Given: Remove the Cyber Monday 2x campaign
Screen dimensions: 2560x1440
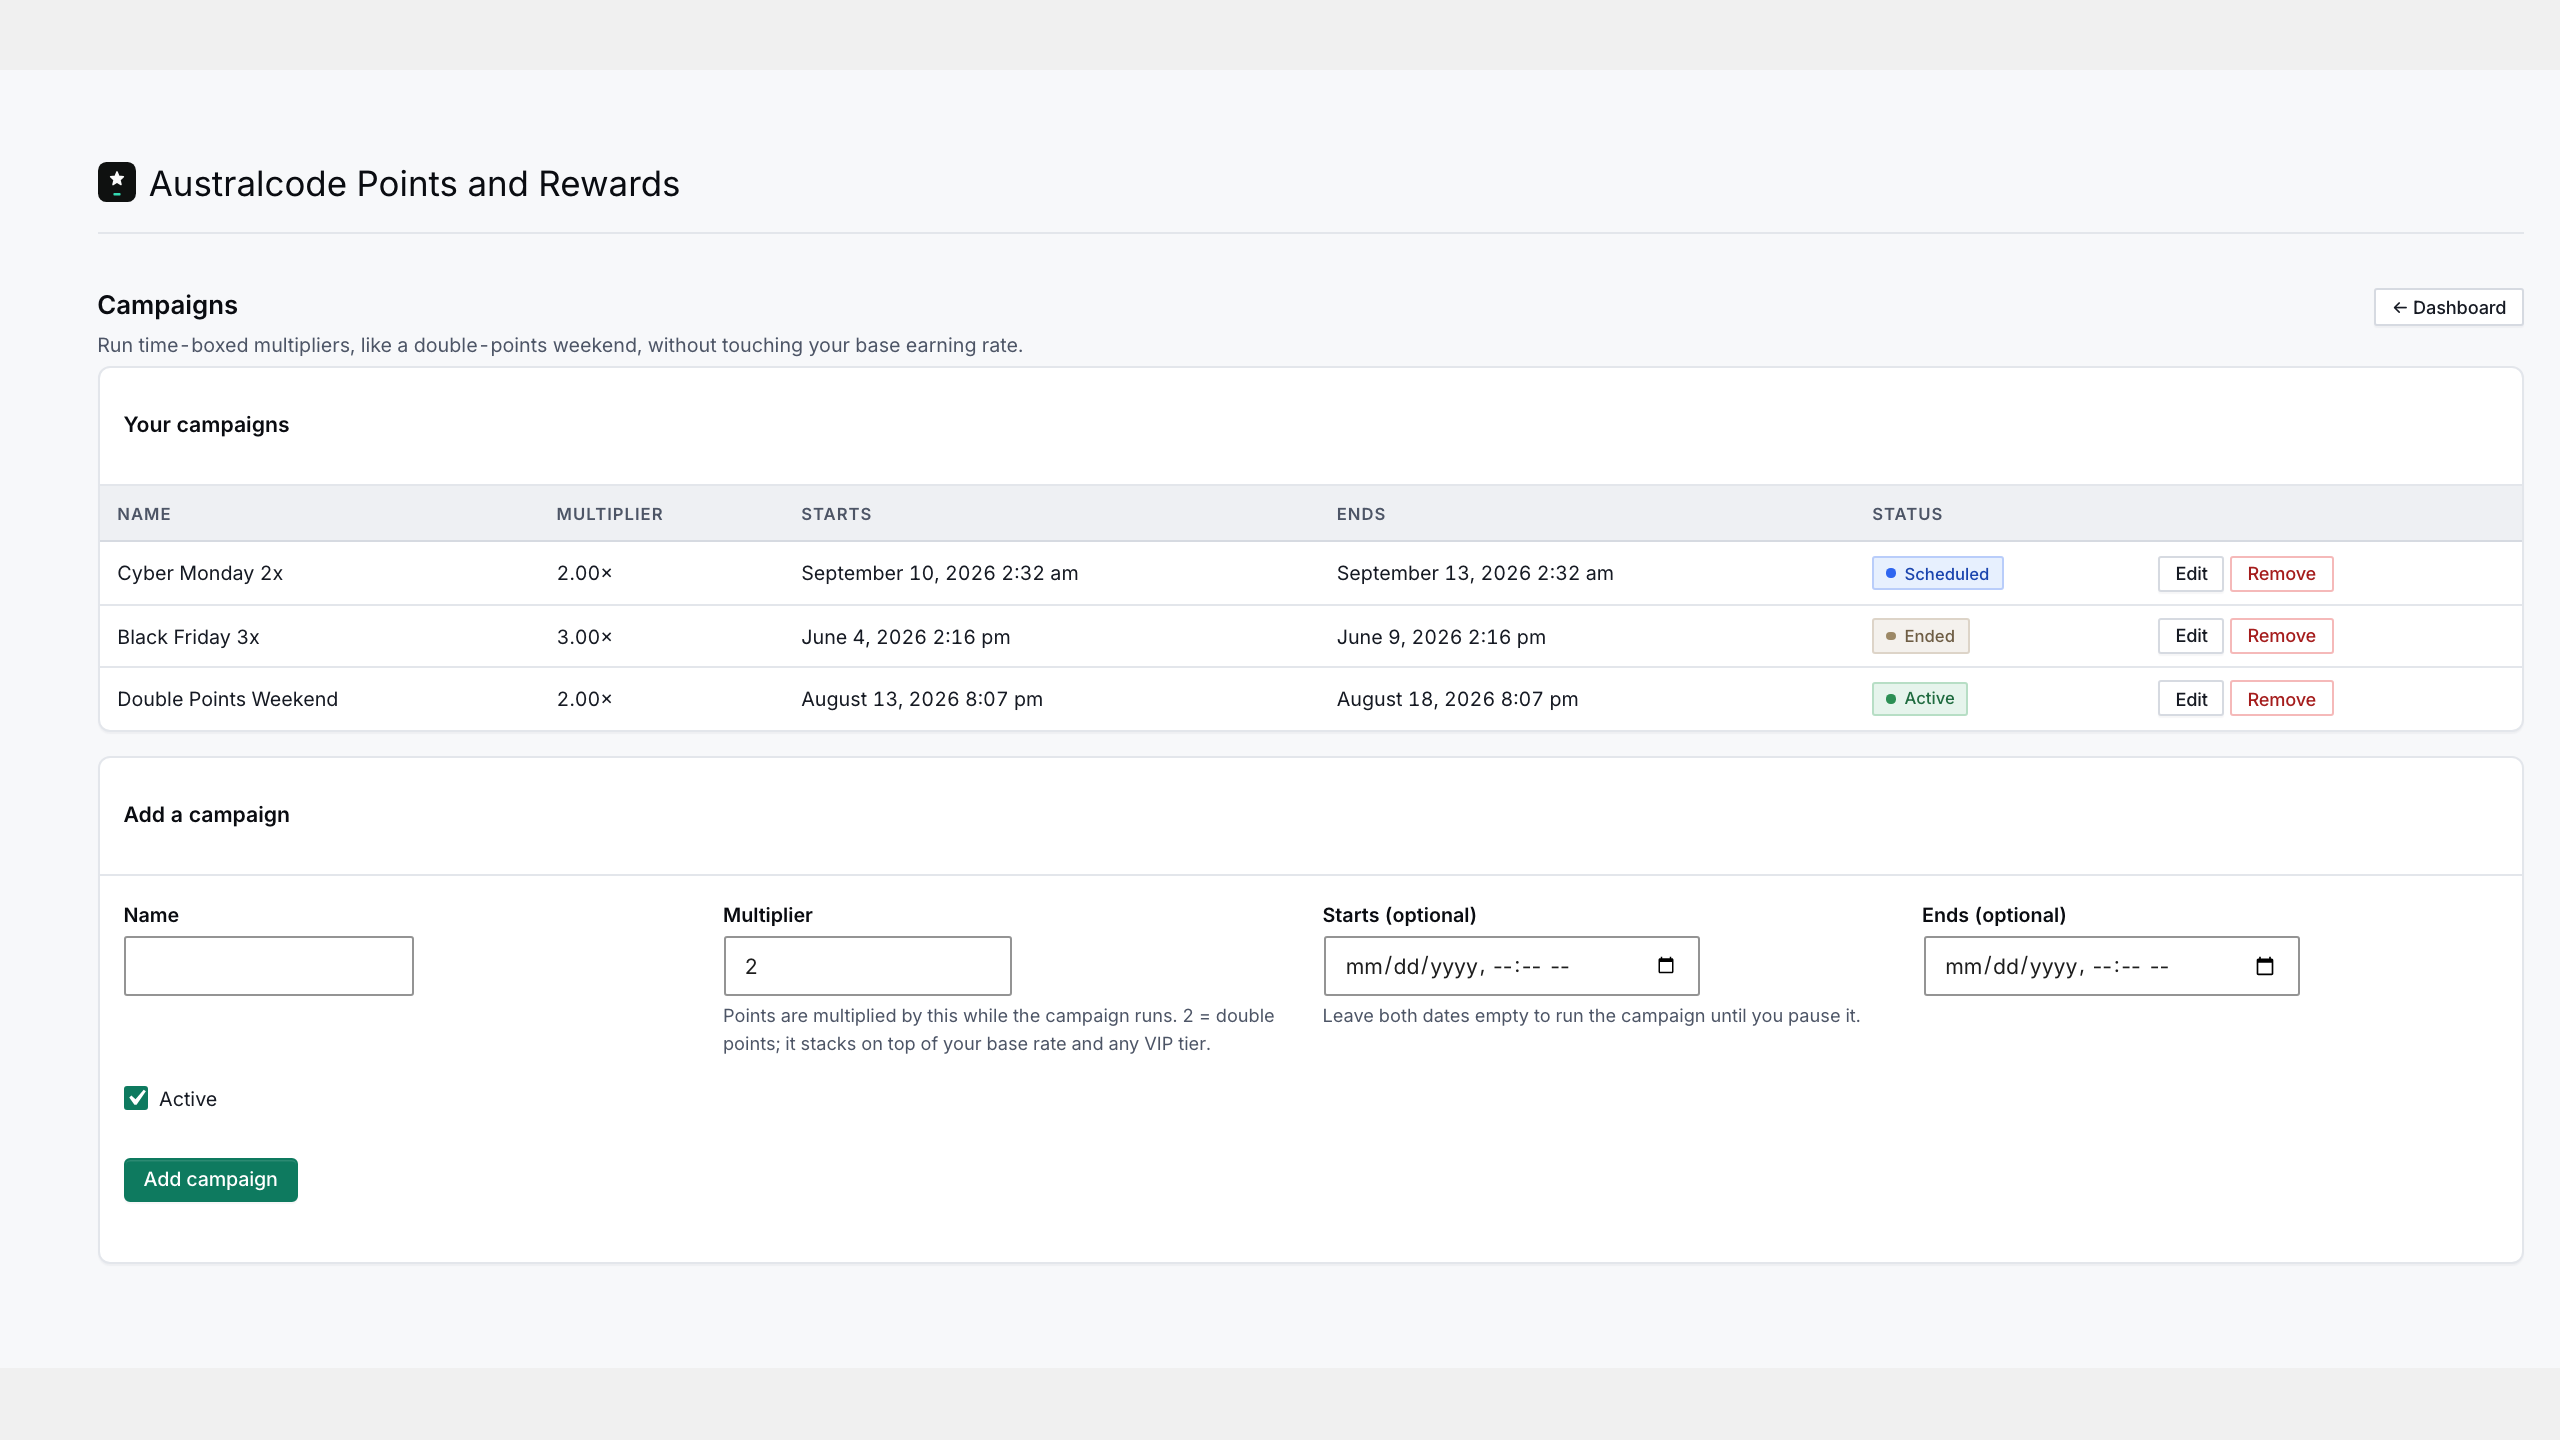Looking at the screenshot, I should coord(2281,573).
